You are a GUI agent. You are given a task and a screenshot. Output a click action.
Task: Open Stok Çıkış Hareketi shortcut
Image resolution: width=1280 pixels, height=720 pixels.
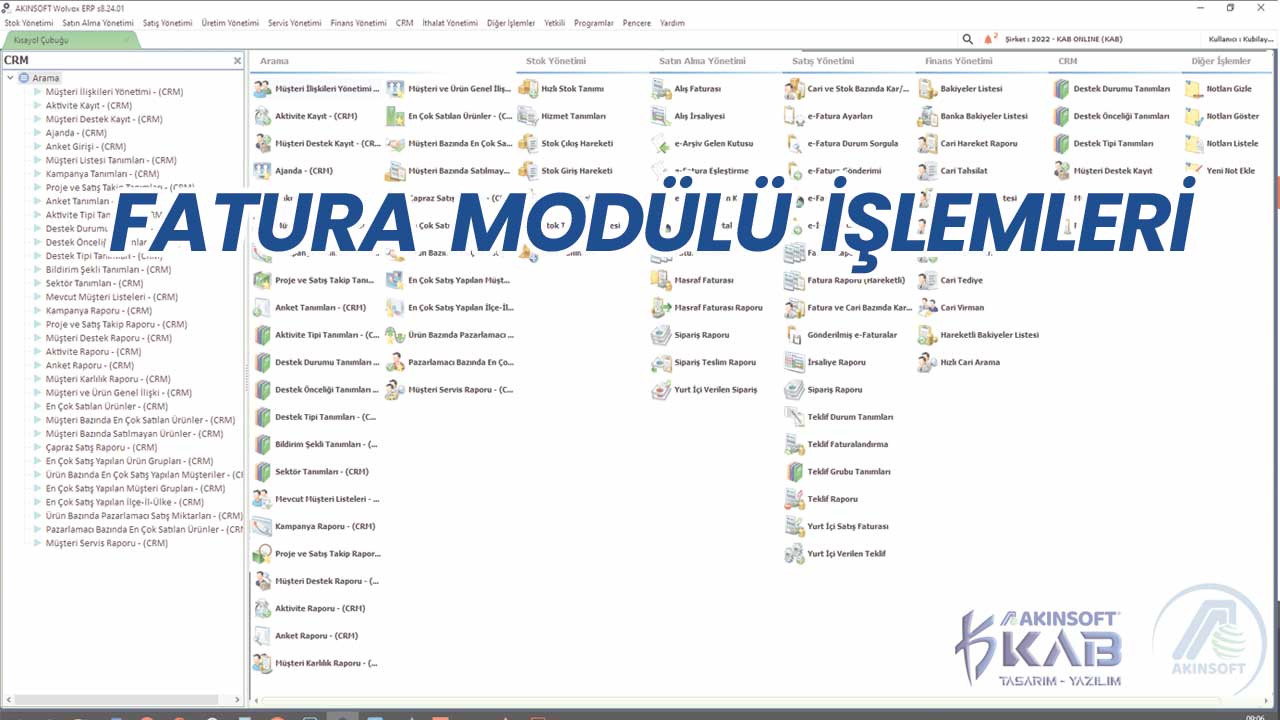[566, 143]
